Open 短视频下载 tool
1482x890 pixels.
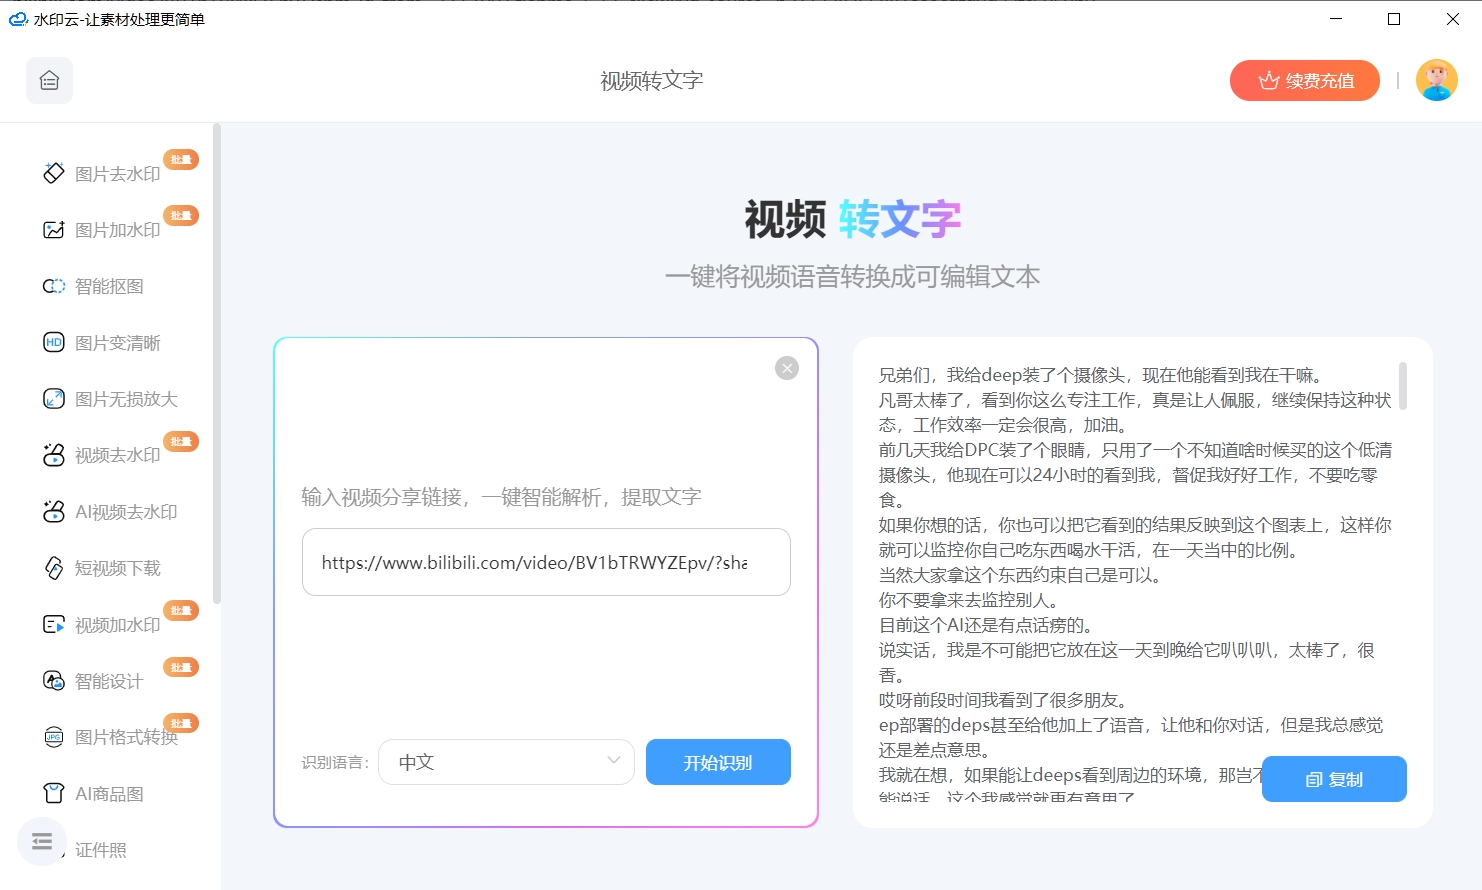coord(116,568)
